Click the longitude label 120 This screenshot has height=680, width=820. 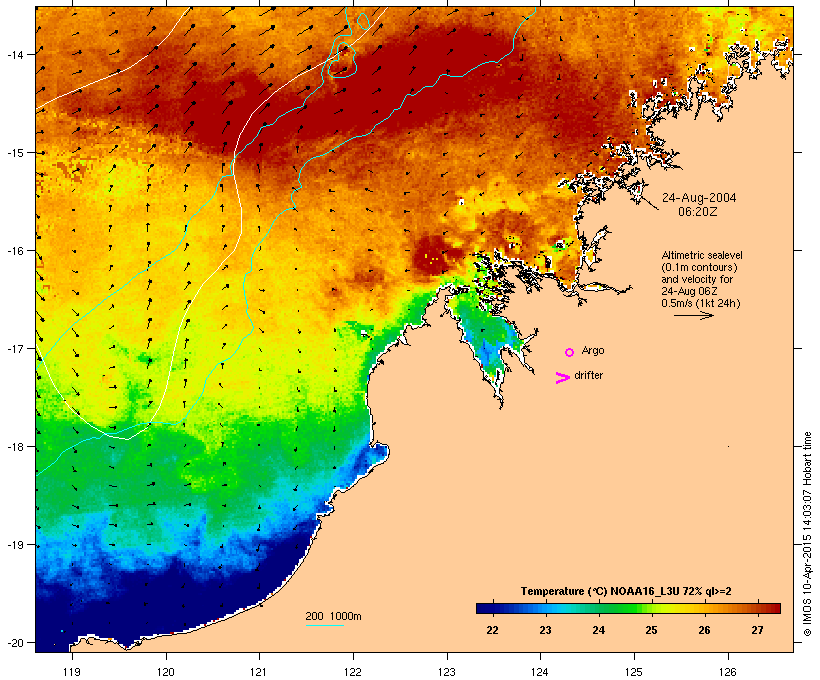166,672
